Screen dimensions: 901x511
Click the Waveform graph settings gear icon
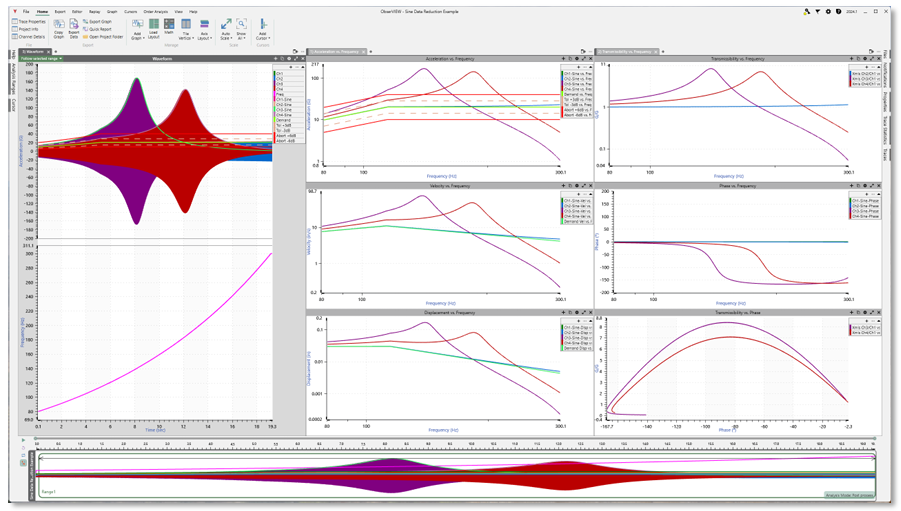(289, 59)
